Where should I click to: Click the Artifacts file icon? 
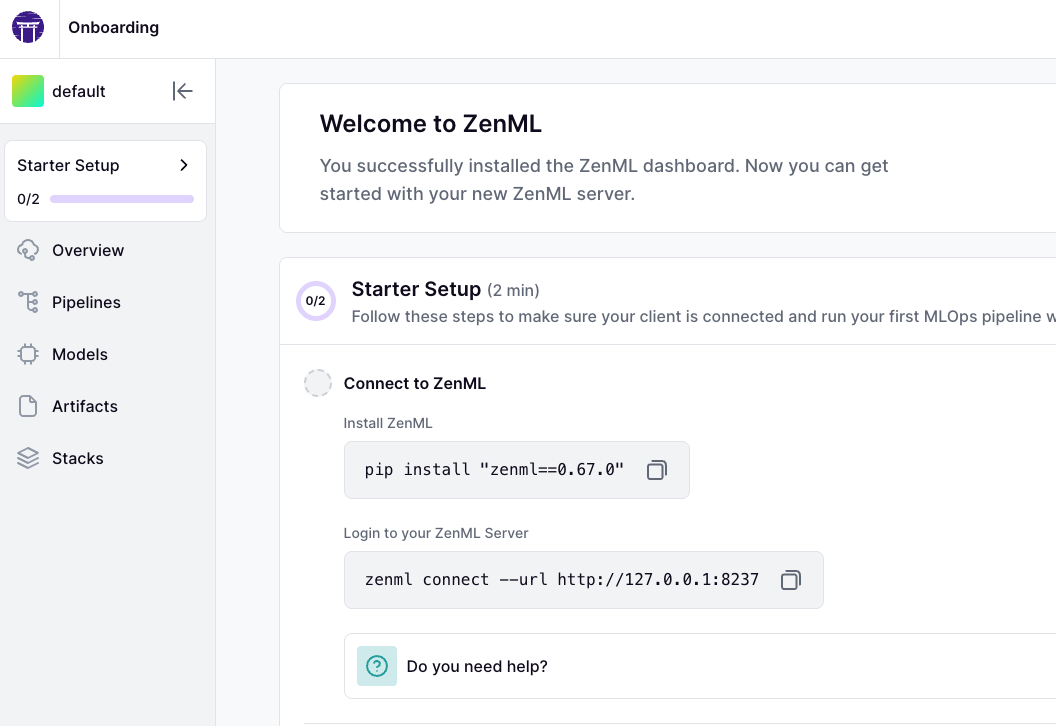click(28, 406)
